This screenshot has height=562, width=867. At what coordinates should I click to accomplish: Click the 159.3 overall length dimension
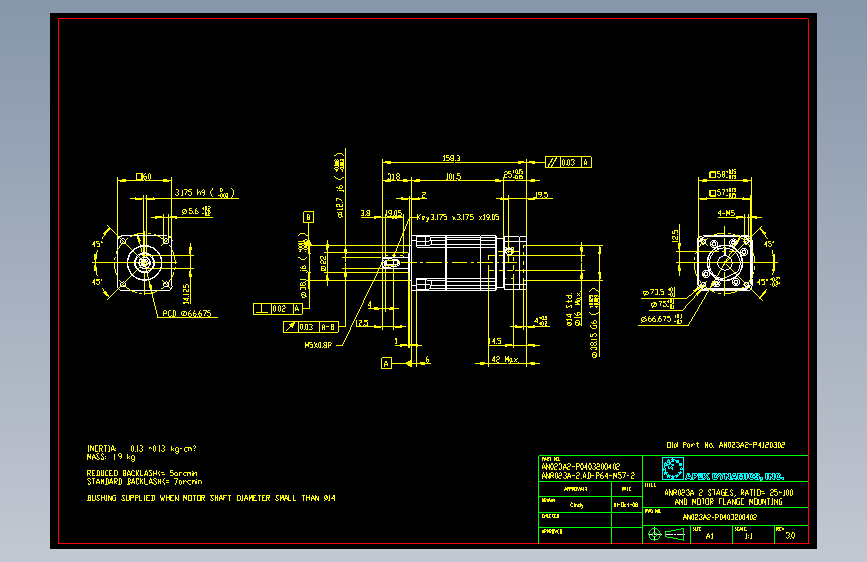pos(451,158)
